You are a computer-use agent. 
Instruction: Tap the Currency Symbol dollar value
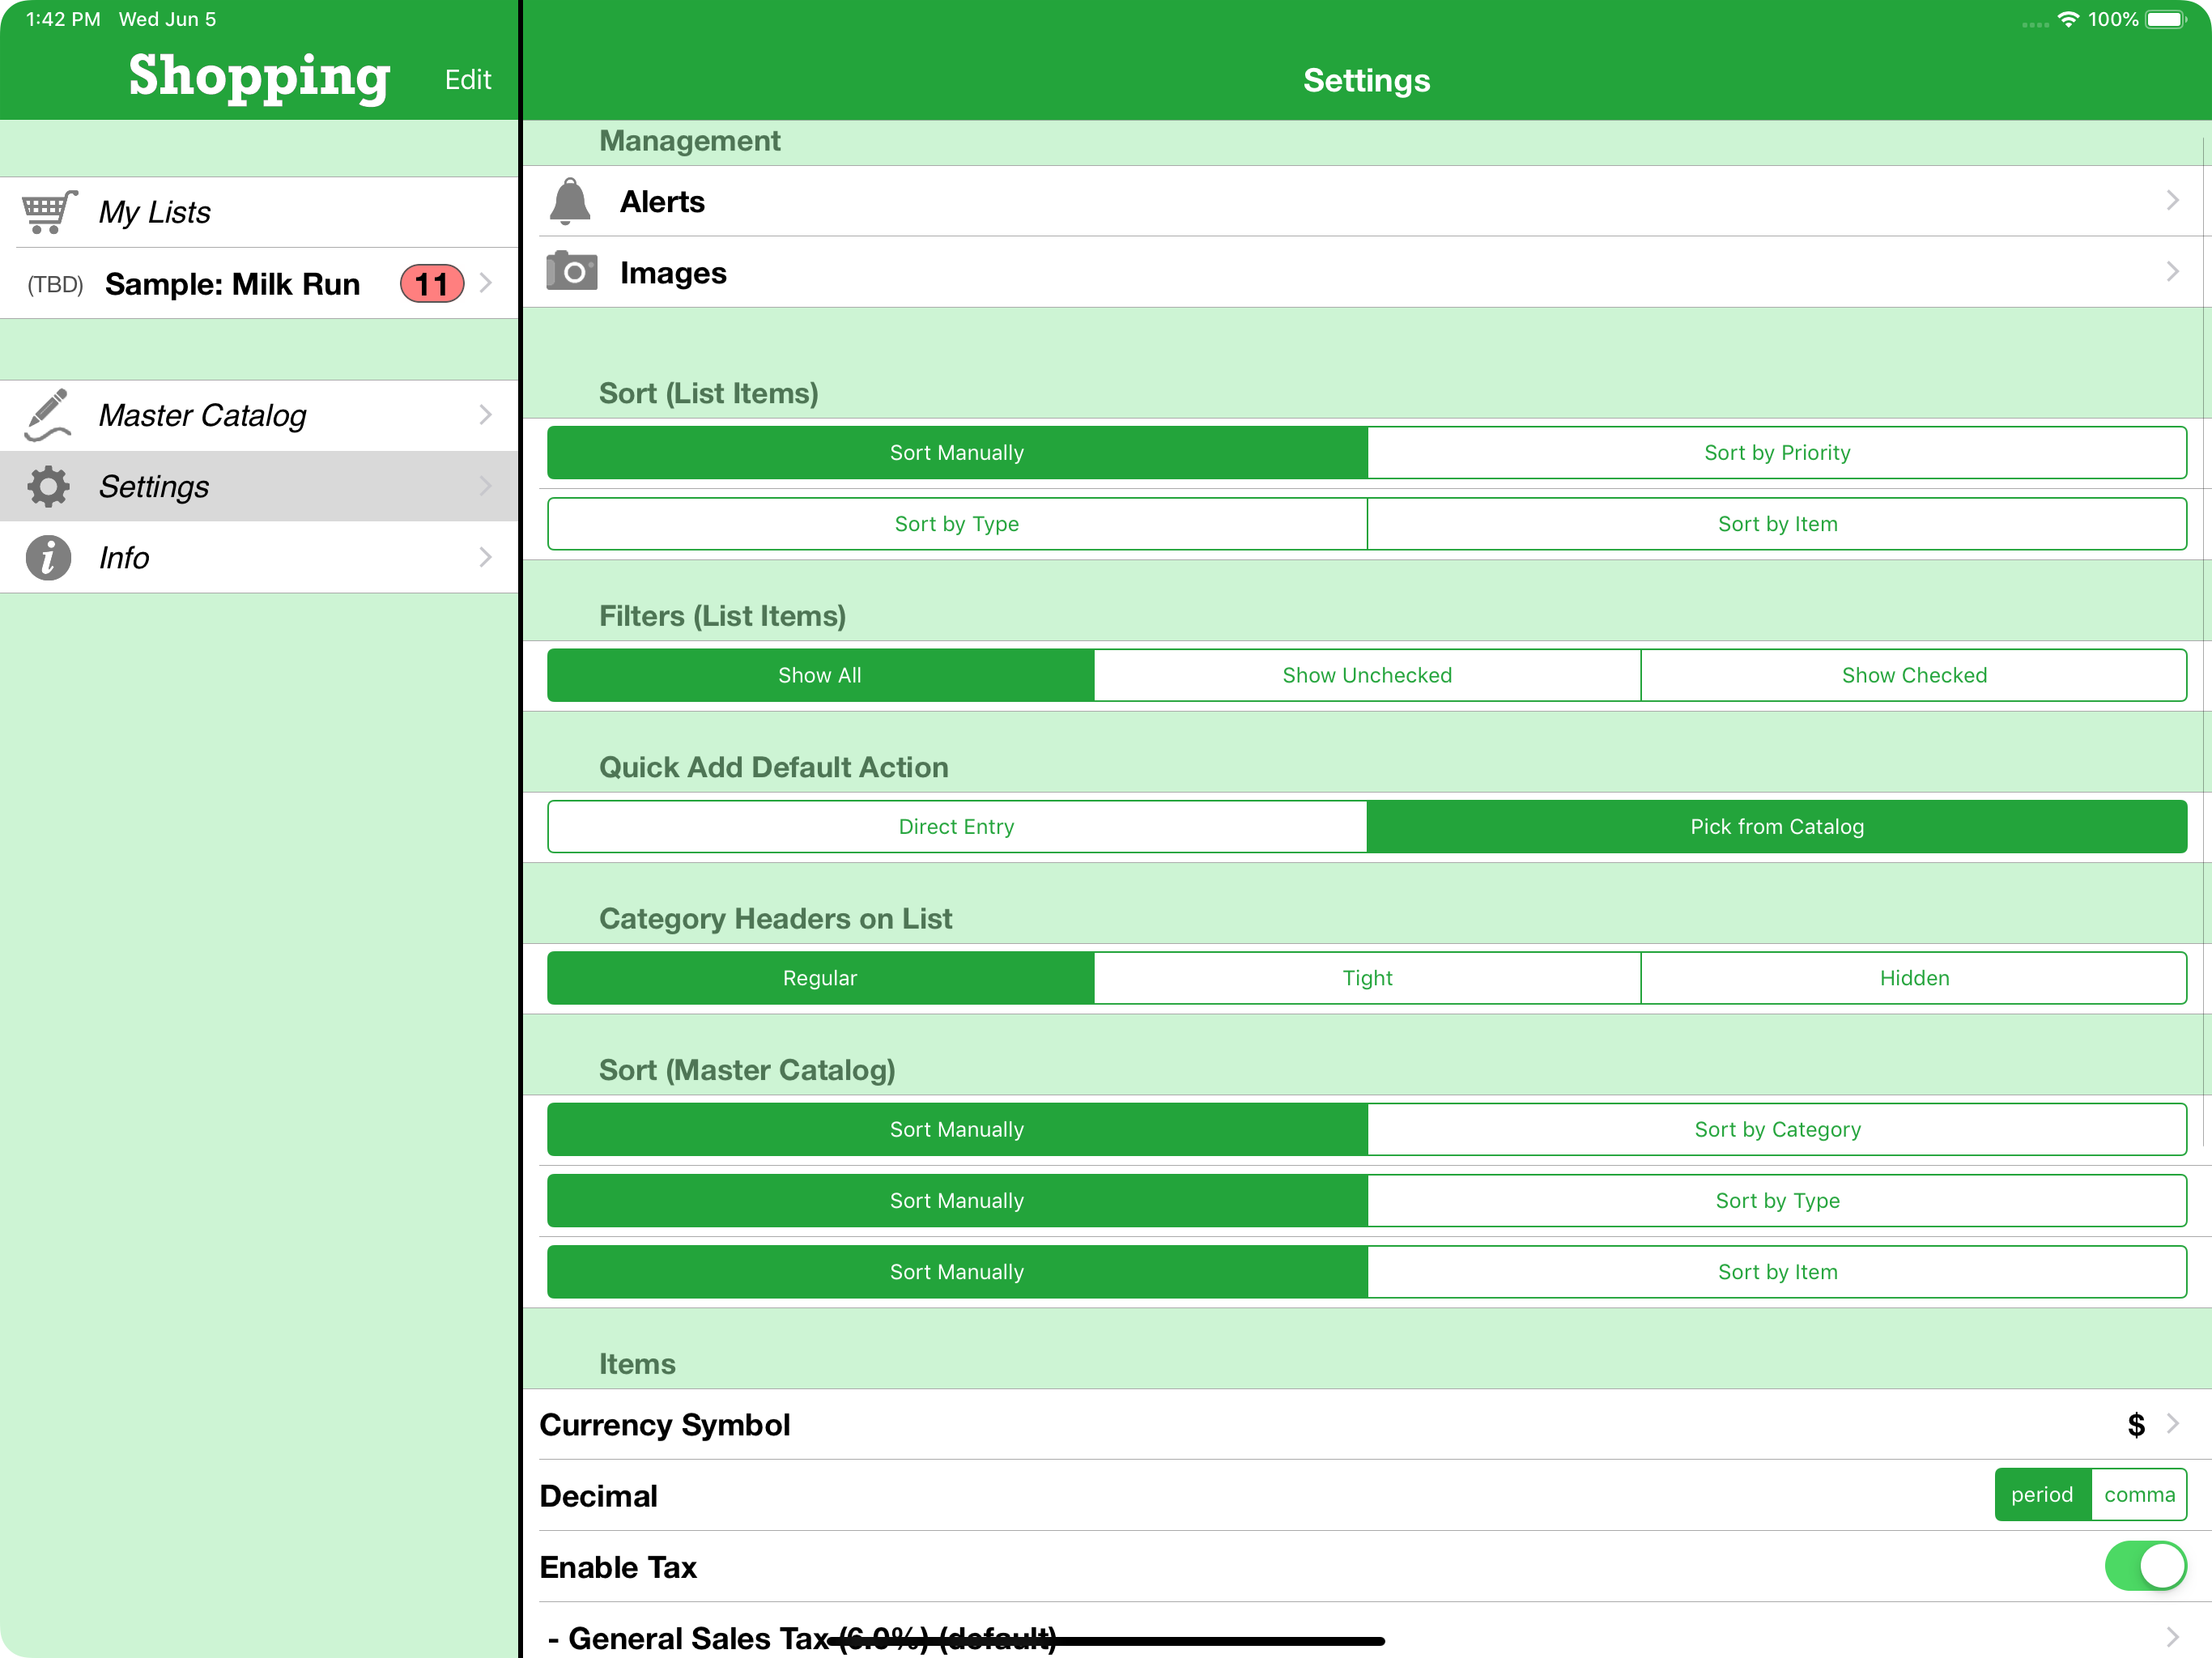[x=2136, y=1424]
